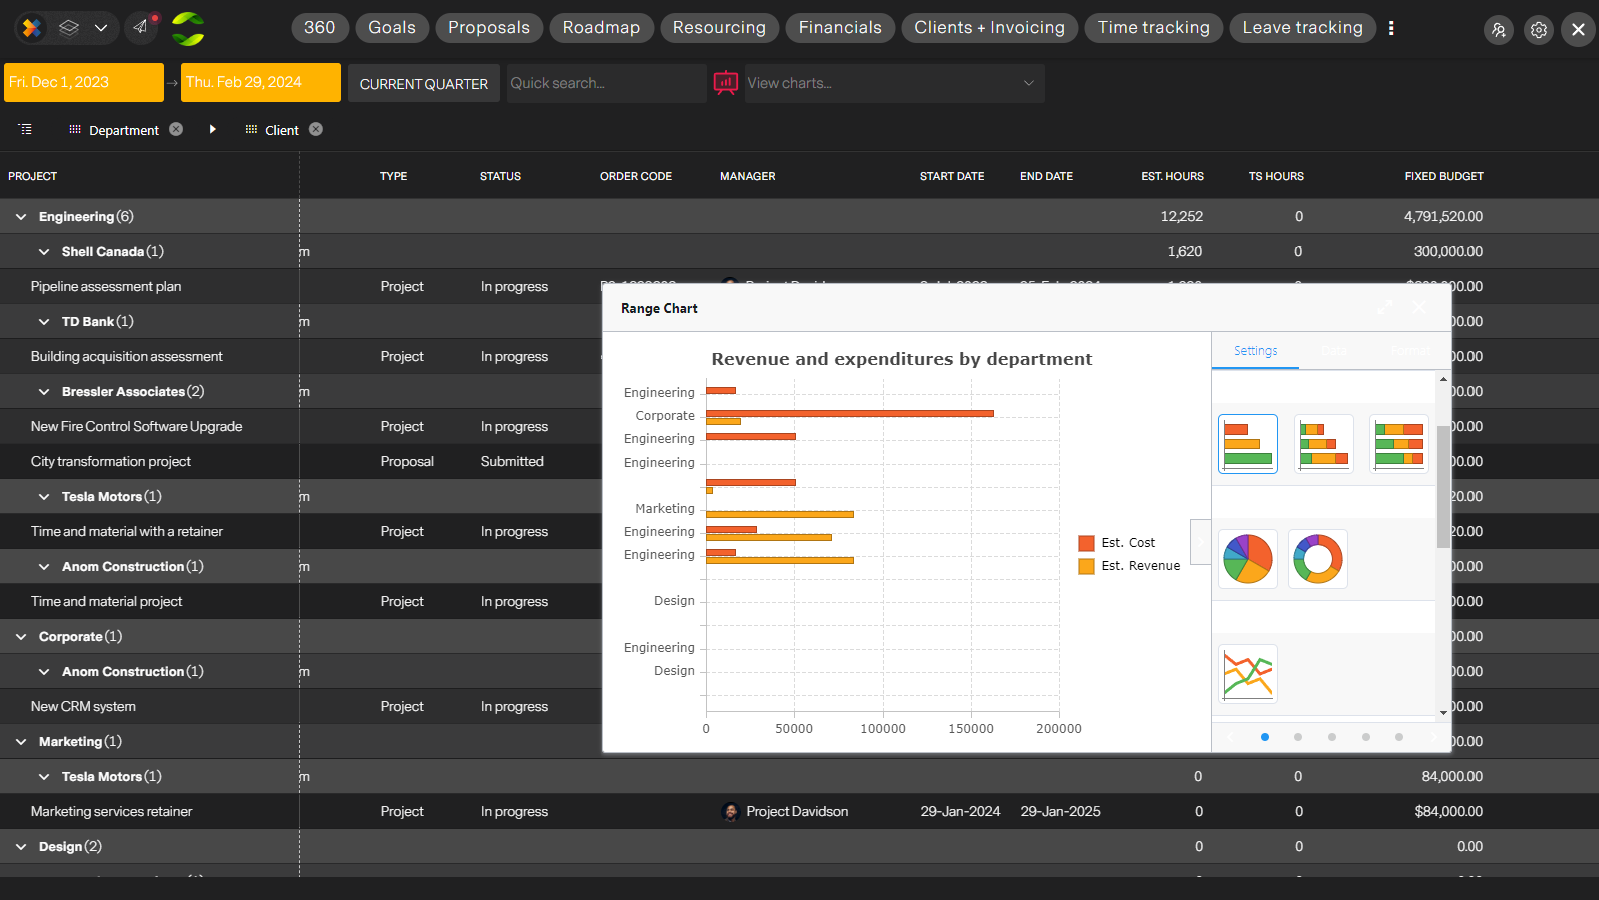1599x900 pixels.
Task: Select the first pagination dot in chart panel
Action: [x=1265, y=737]
